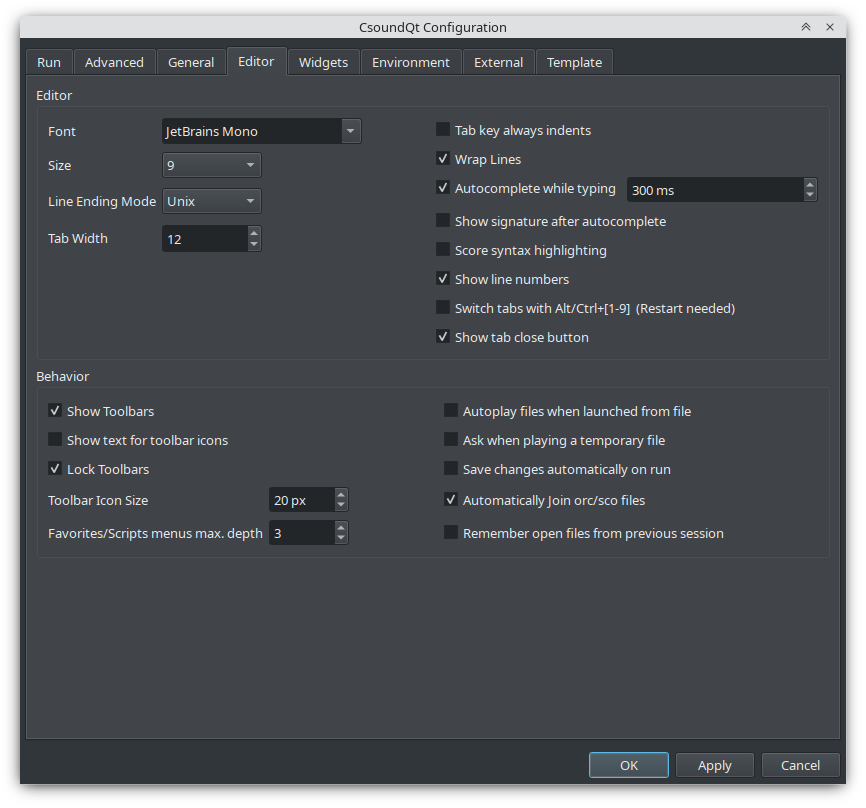Click the Apply button
The image size is (866, 808).
coord(715,765)
